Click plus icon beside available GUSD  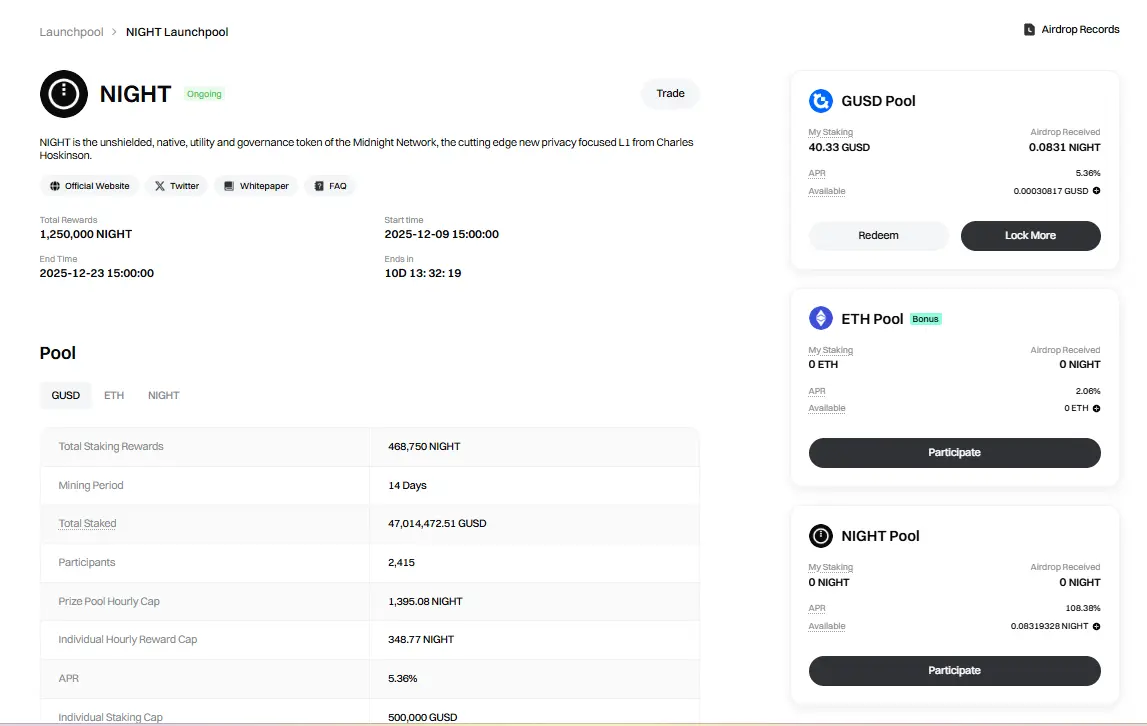pyautogui.click(x=1096, y=191)
